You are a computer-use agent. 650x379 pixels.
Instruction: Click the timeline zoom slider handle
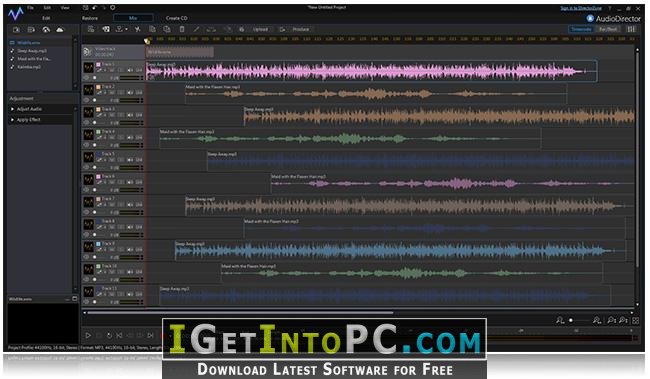[571, 320]
